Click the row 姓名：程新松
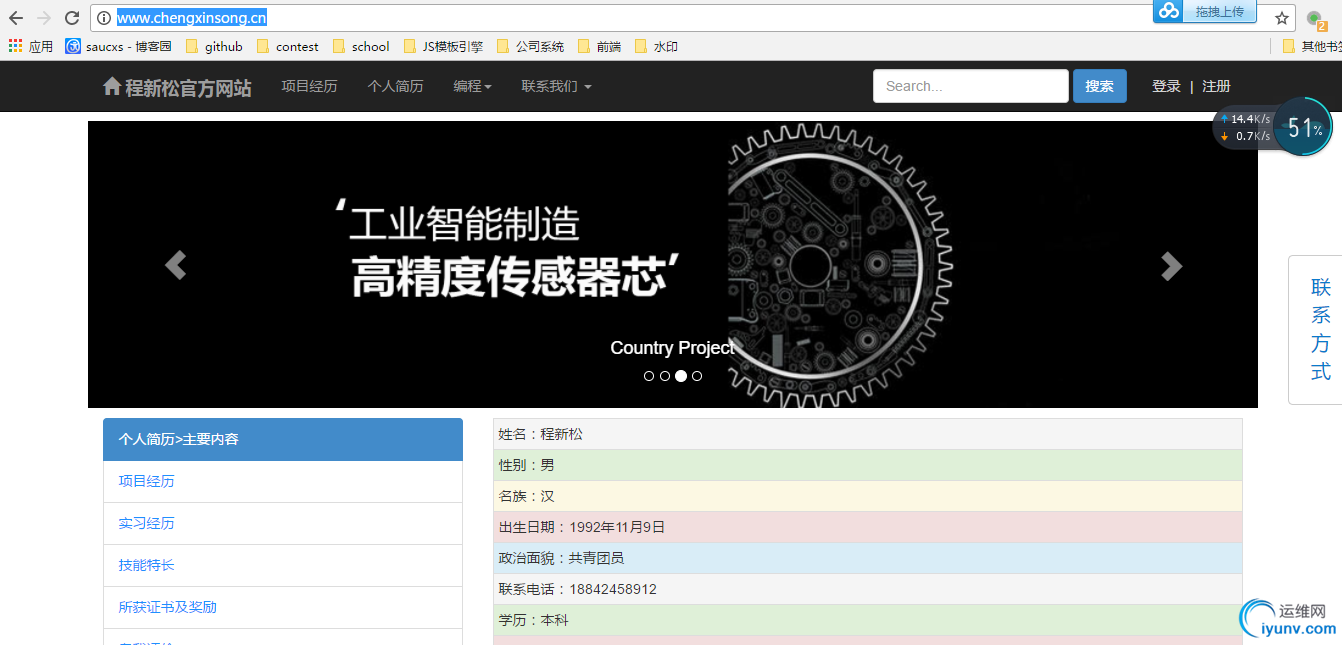1342x645 pixels. (x=868, y=434)
